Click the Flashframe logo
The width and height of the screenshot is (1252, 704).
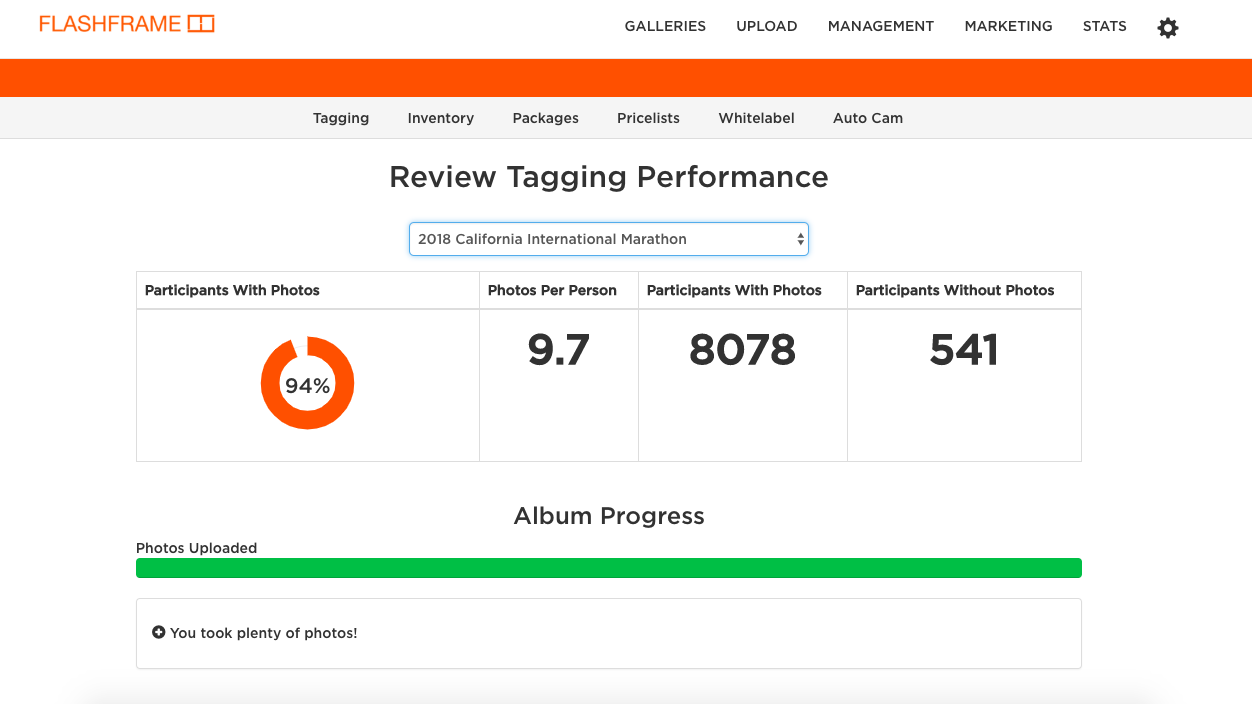pos(127,24)
